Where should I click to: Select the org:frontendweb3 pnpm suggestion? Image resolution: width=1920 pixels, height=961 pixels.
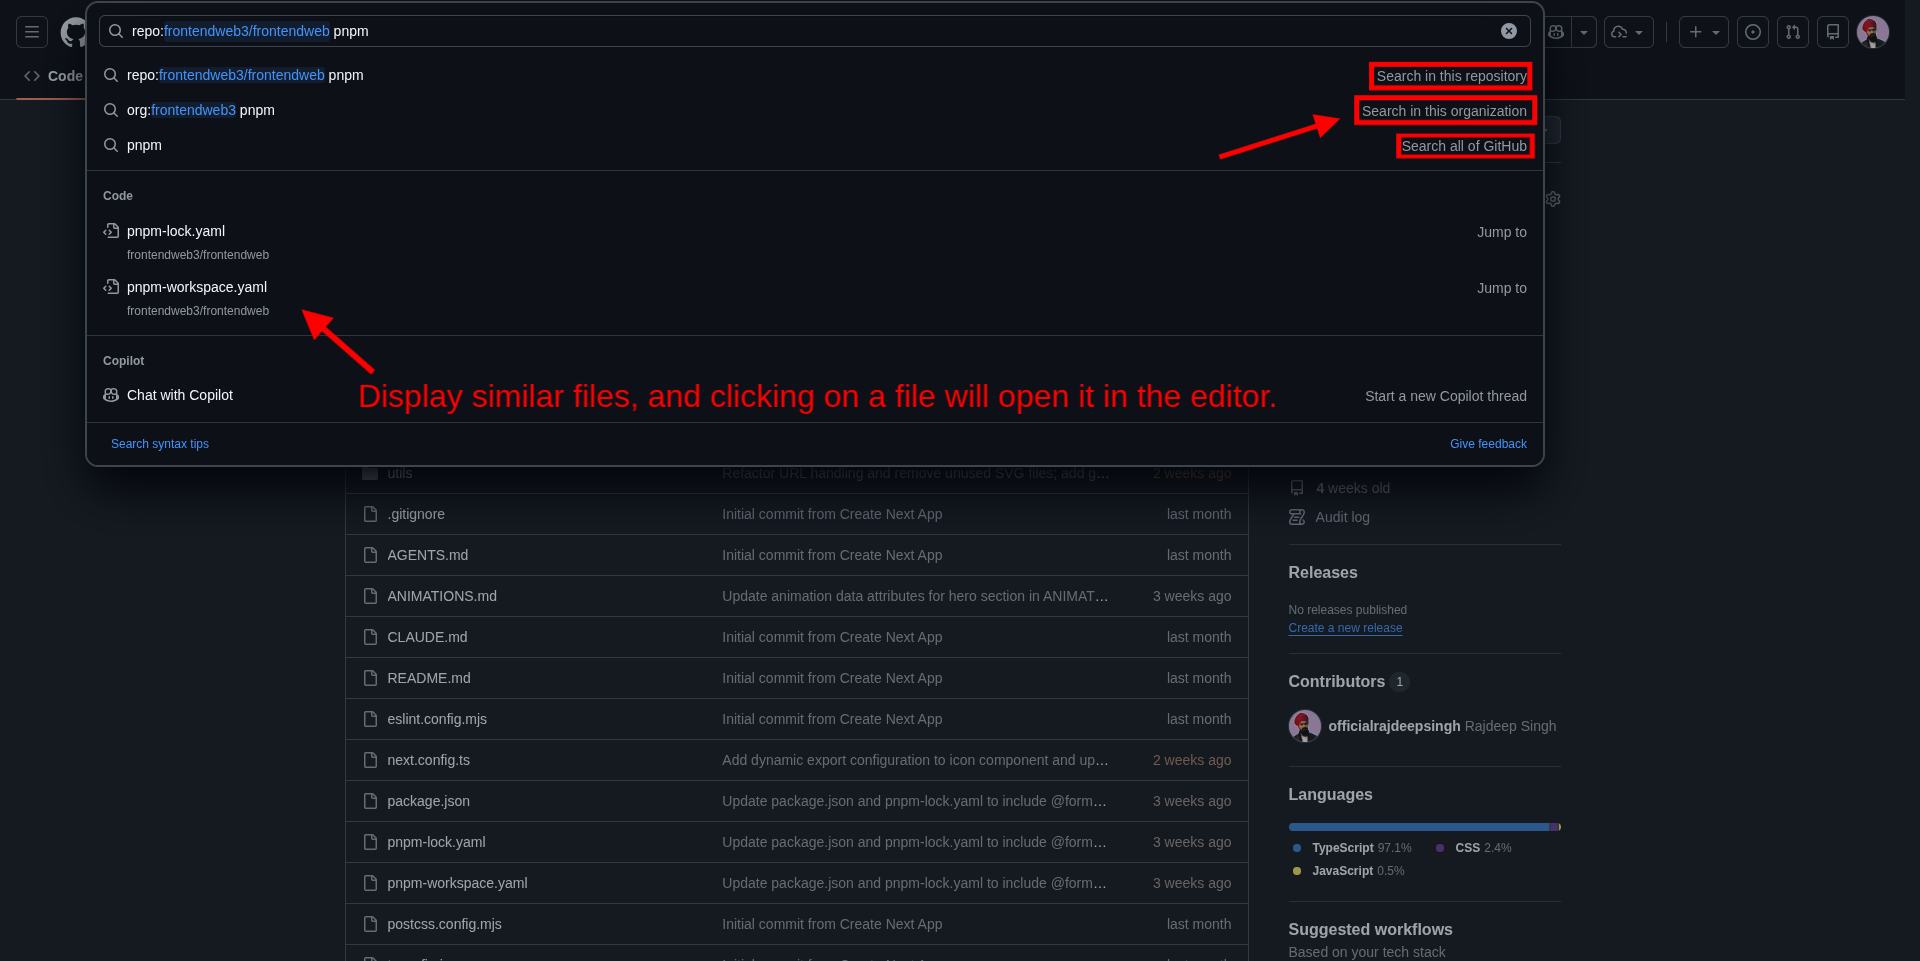[x=815, y=110]
